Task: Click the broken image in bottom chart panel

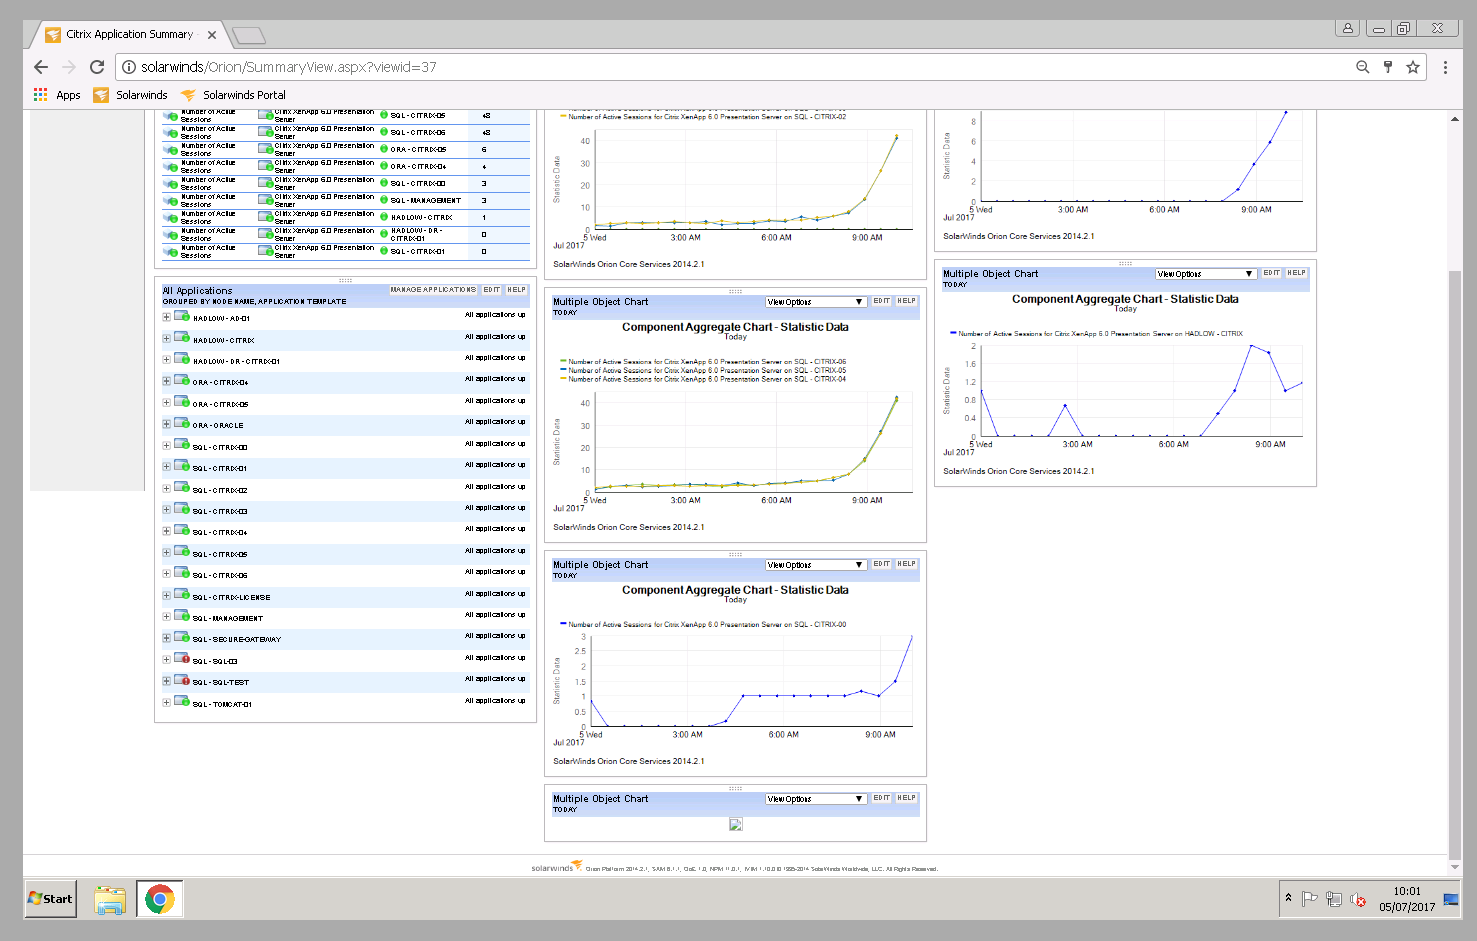Action: click(x=736, y=825)
